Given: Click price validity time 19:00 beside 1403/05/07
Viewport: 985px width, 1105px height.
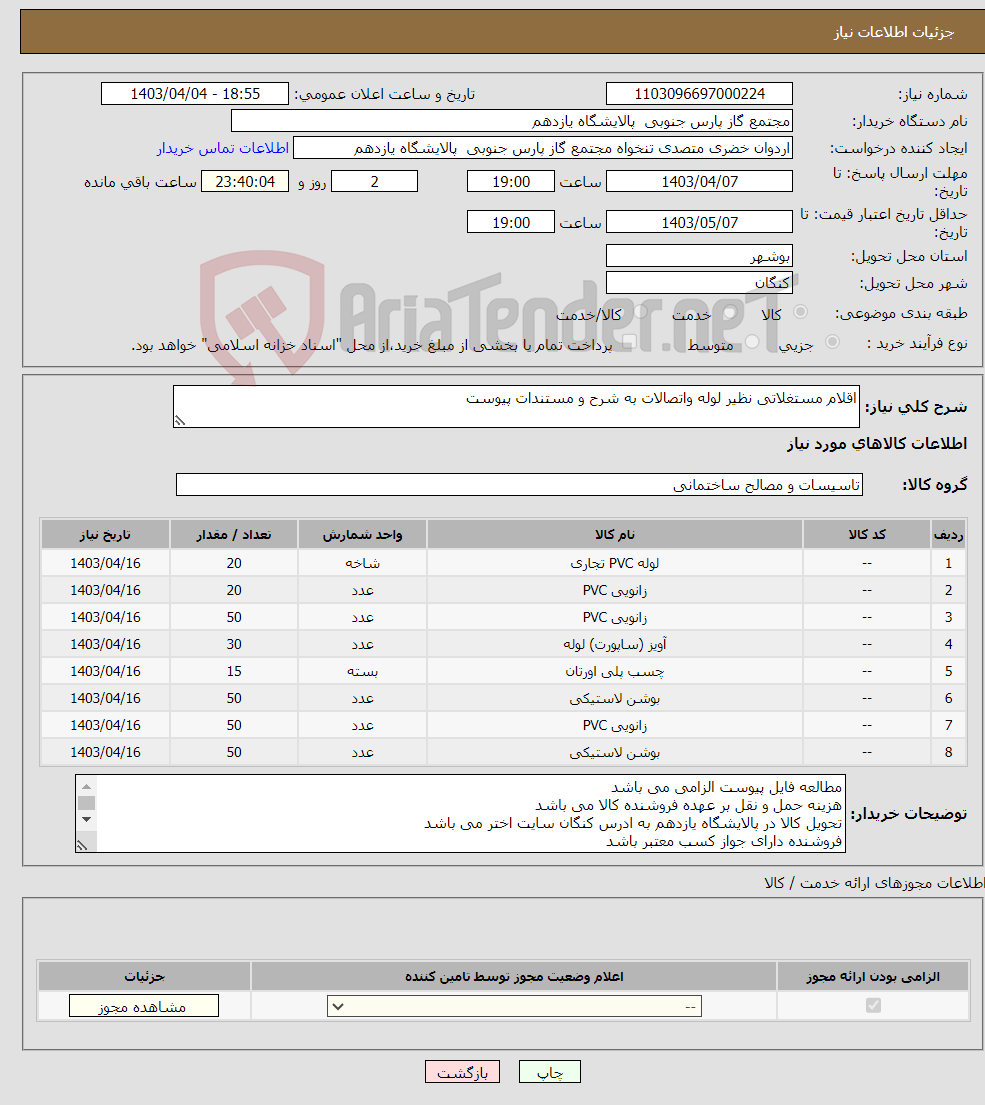Looking at the screenshot, I should (511, 223).
